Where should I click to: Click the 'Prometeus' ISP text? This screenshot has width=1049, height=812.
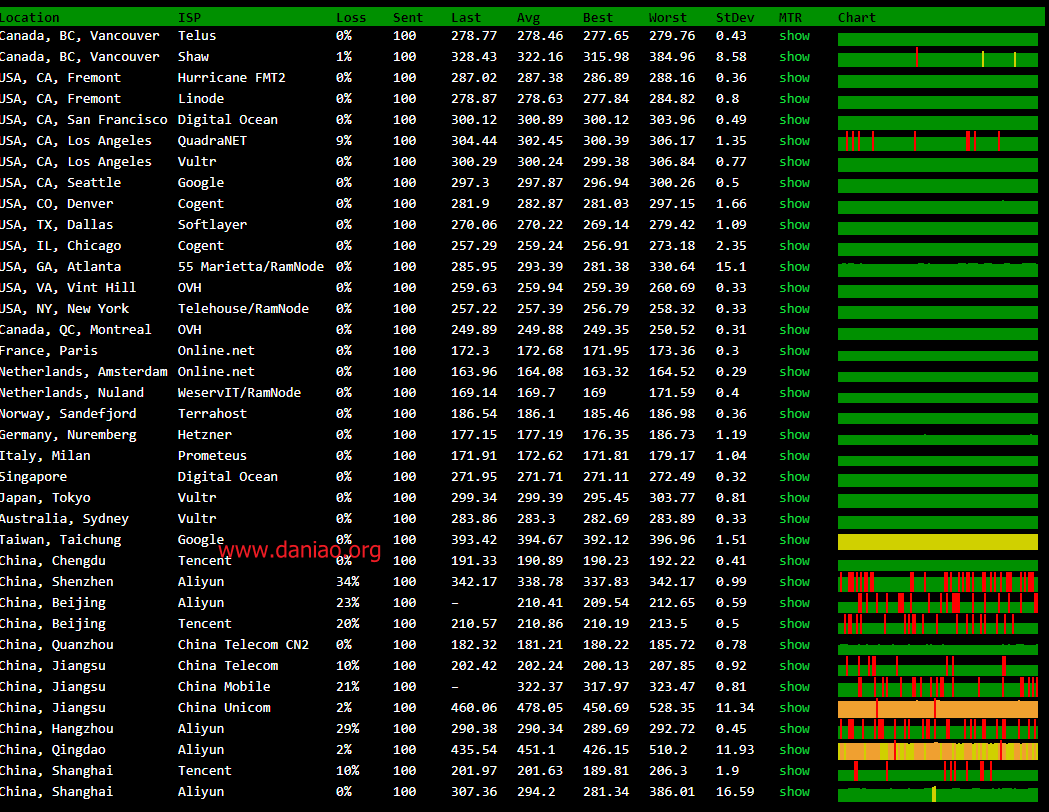(x=212, y=455)
